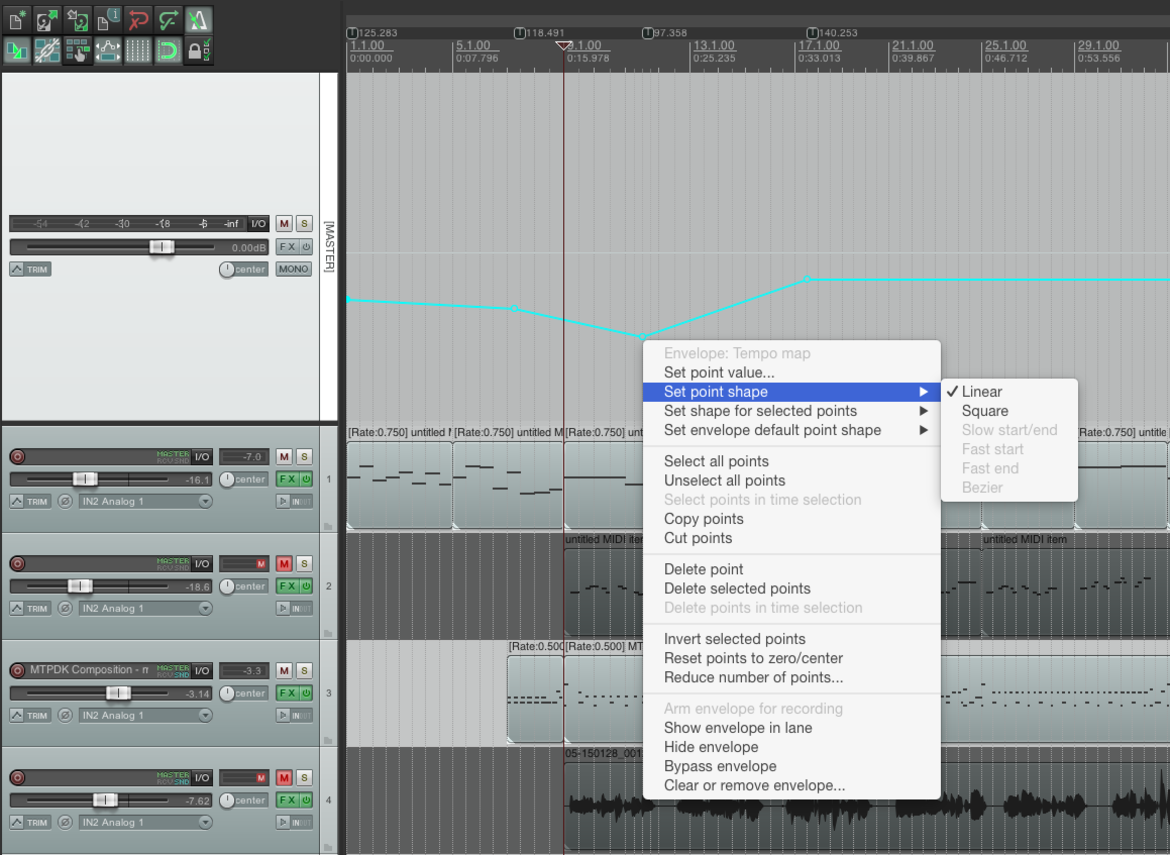Click track 3 name field MTPDK Composition
The height and width of the screenshot is (855, 1170).
click(89, 670)
